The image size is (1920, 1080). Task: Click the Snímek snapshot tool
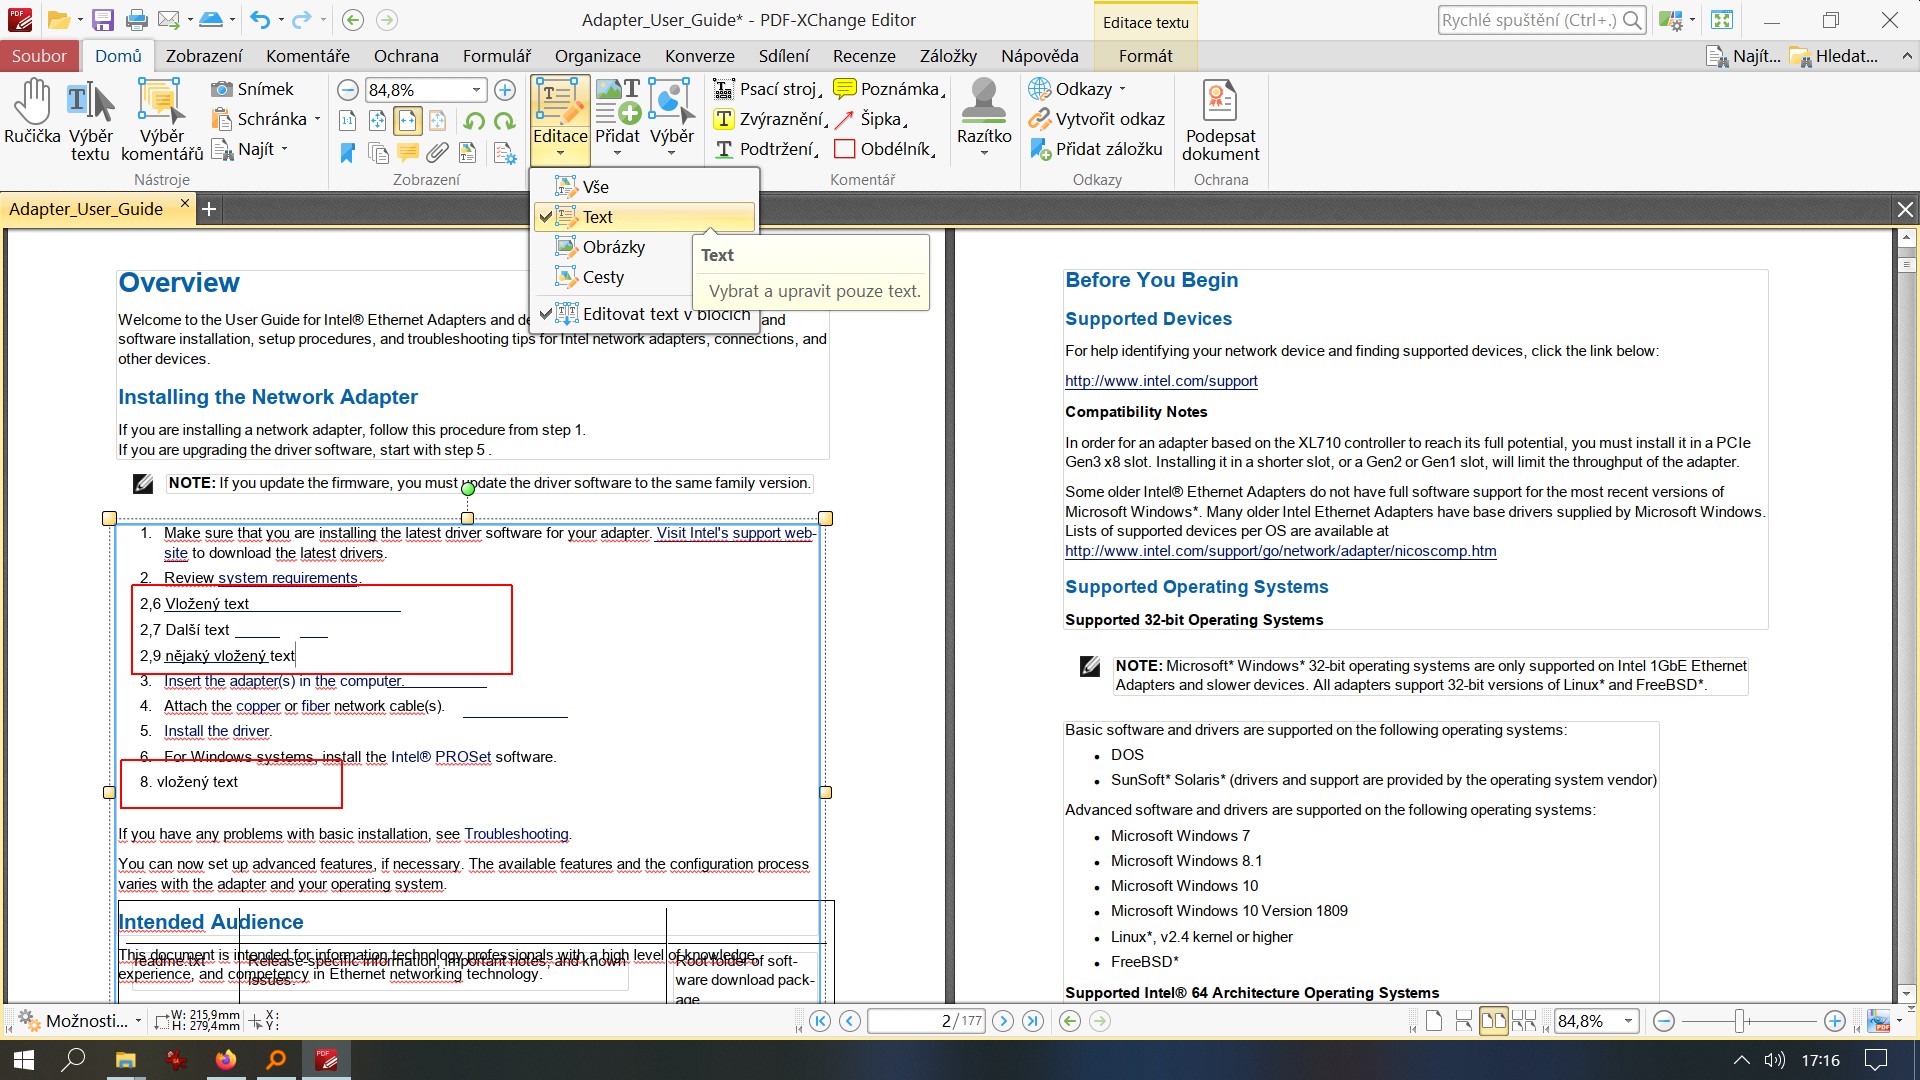pos(253,89)
